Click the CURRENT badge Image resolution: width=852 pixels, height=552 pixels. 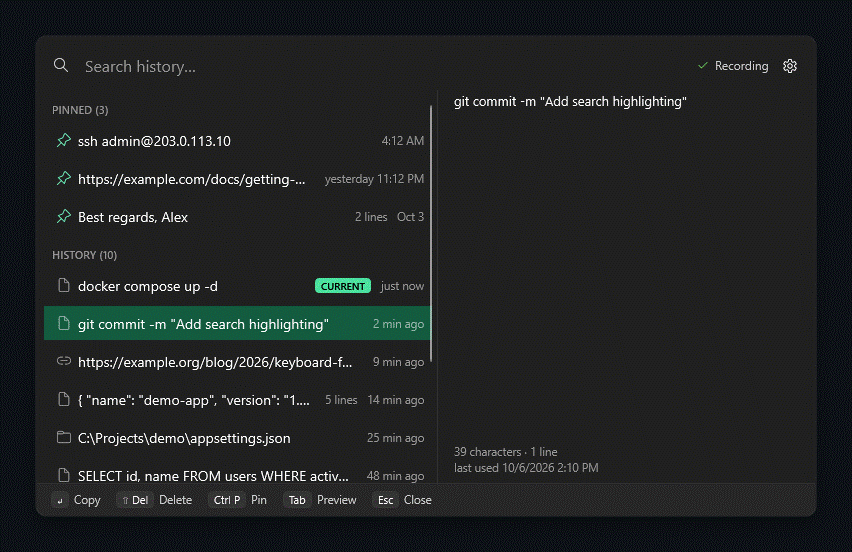click(343, 286)
